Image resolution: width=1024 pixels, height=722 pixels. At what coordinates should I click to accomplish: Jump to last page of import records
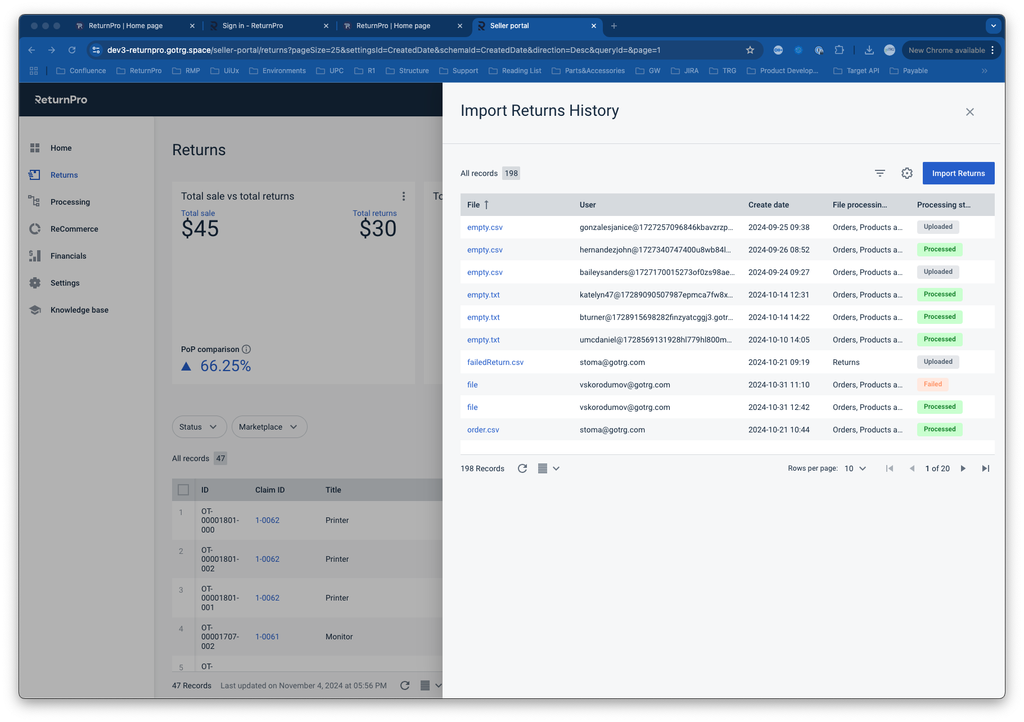pos(986,468)
